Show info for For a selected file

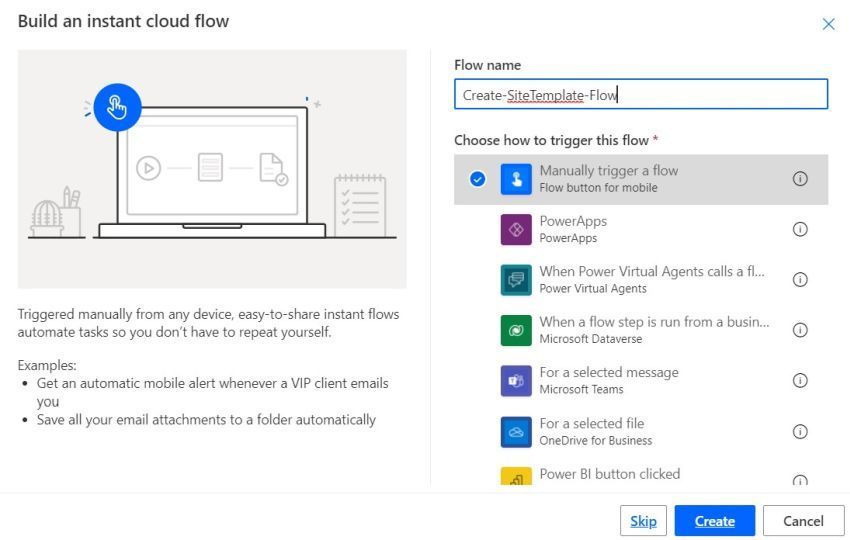(x=800, y=432)
